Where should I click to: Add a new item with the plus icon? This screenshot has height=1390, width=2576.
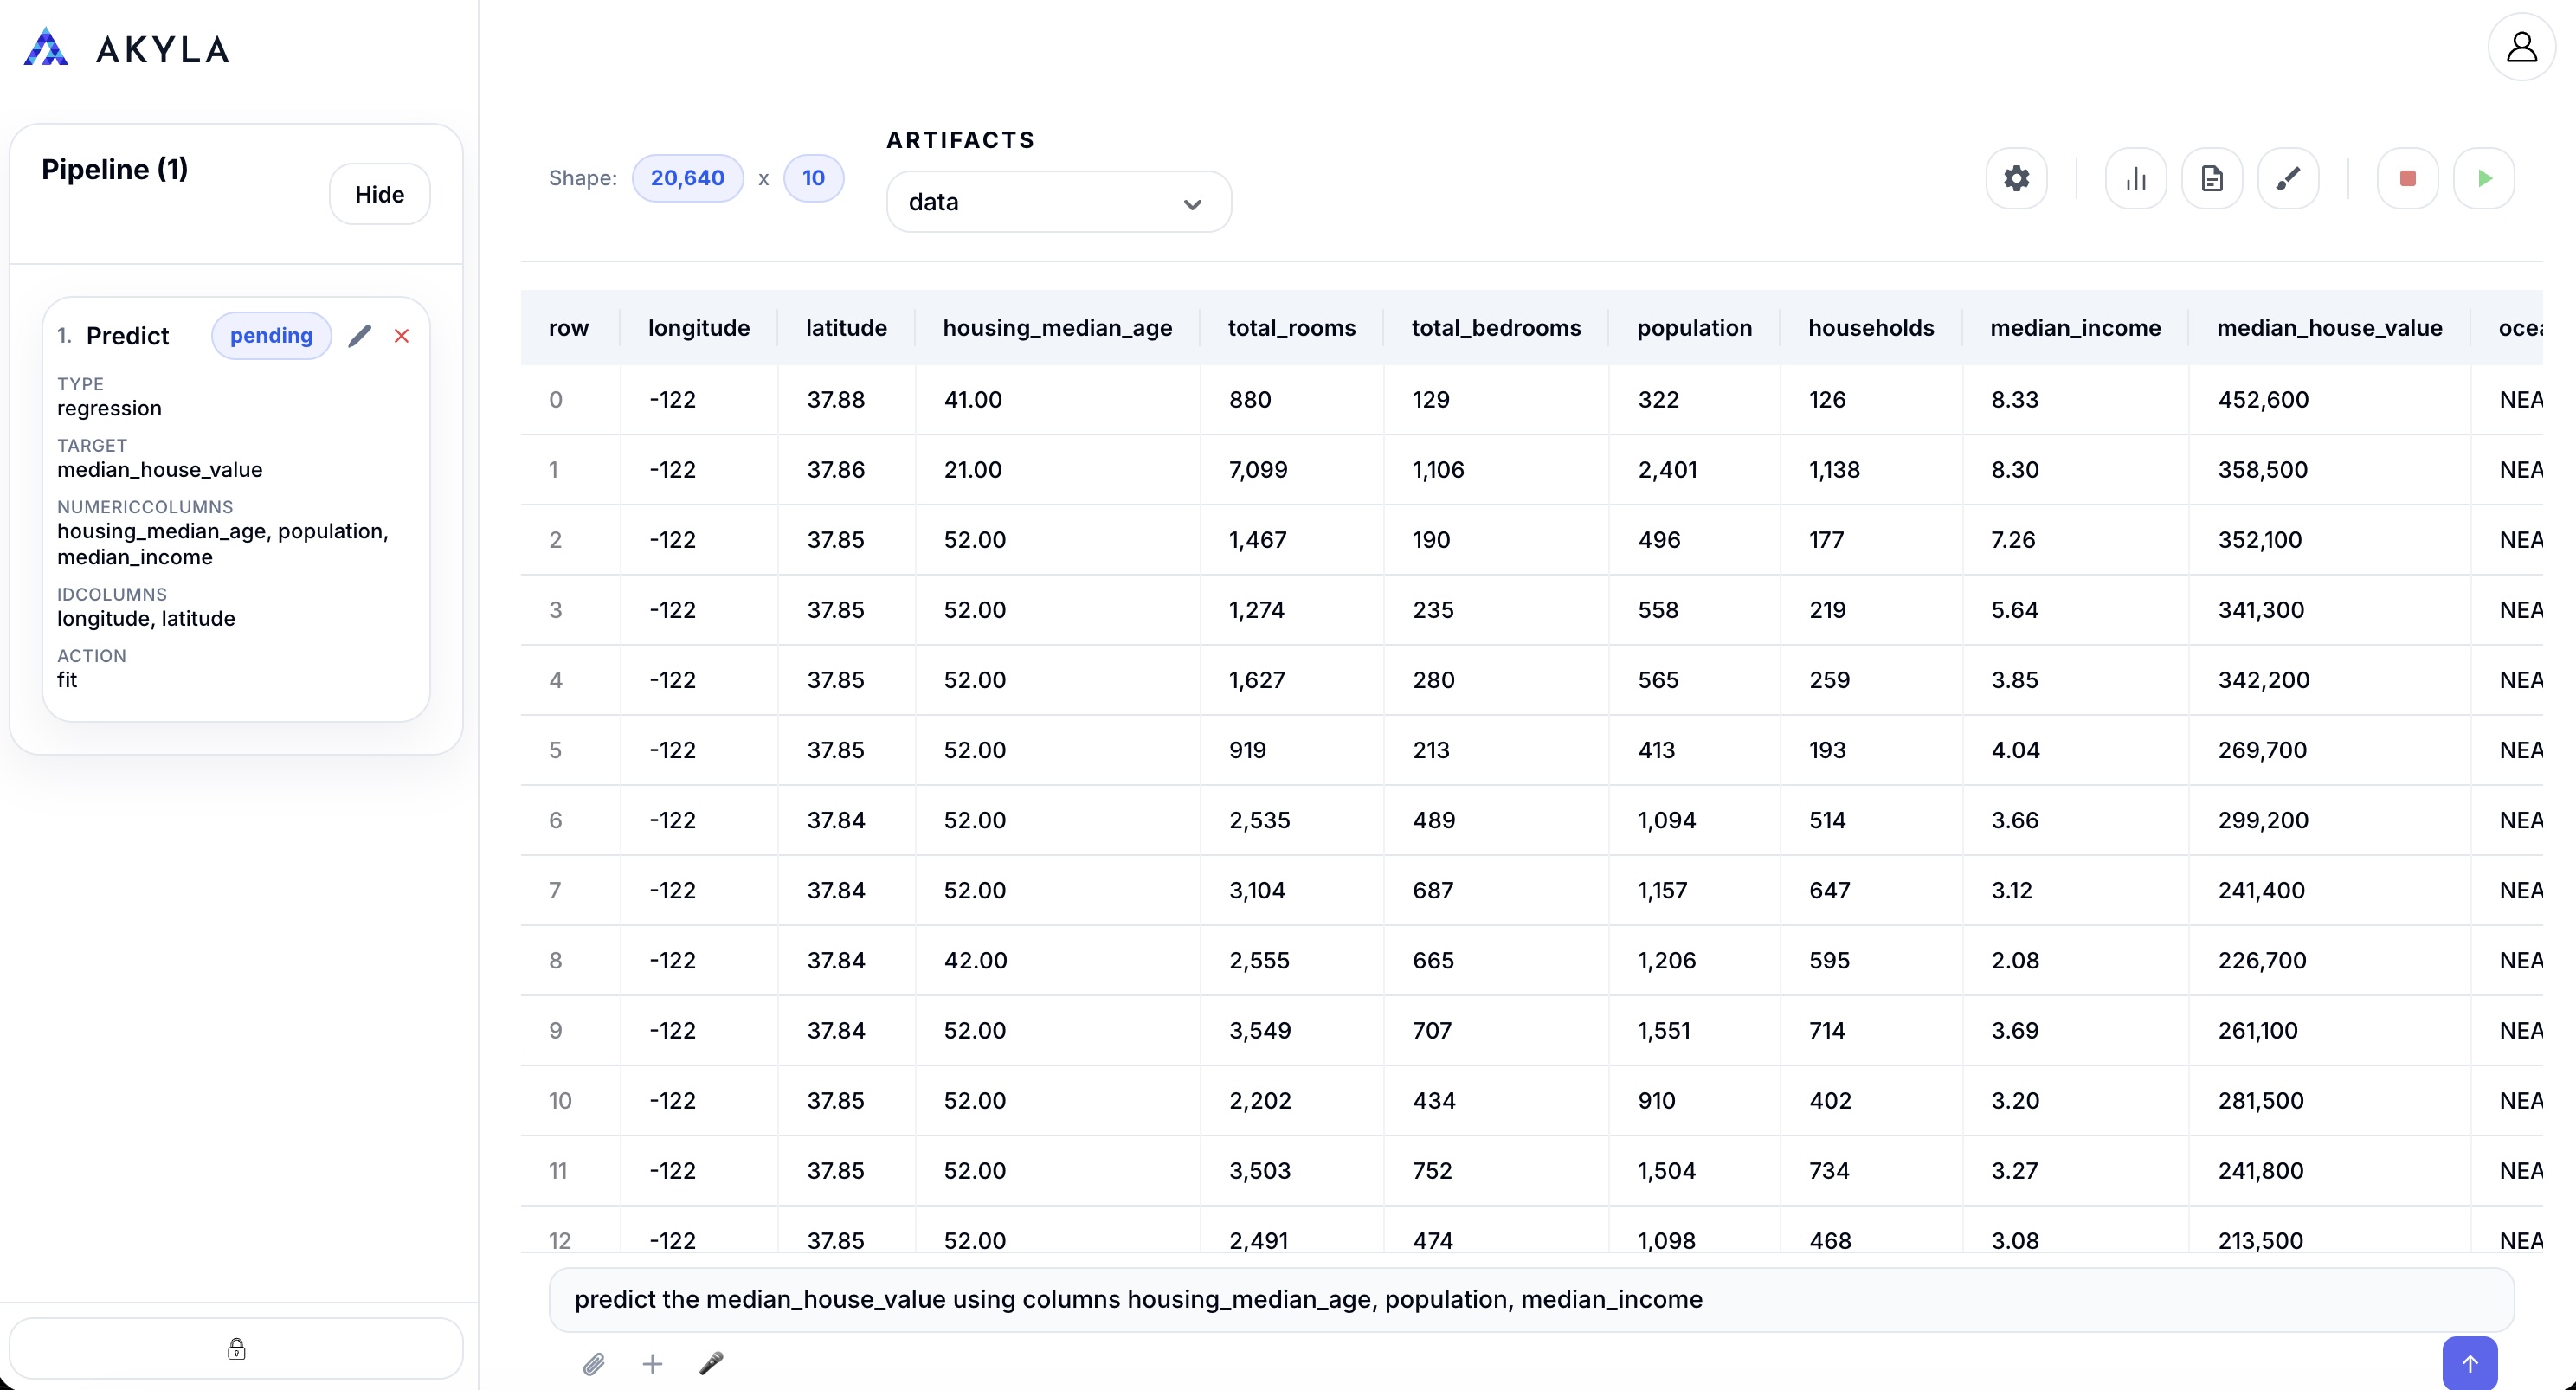pos(653,1363)
